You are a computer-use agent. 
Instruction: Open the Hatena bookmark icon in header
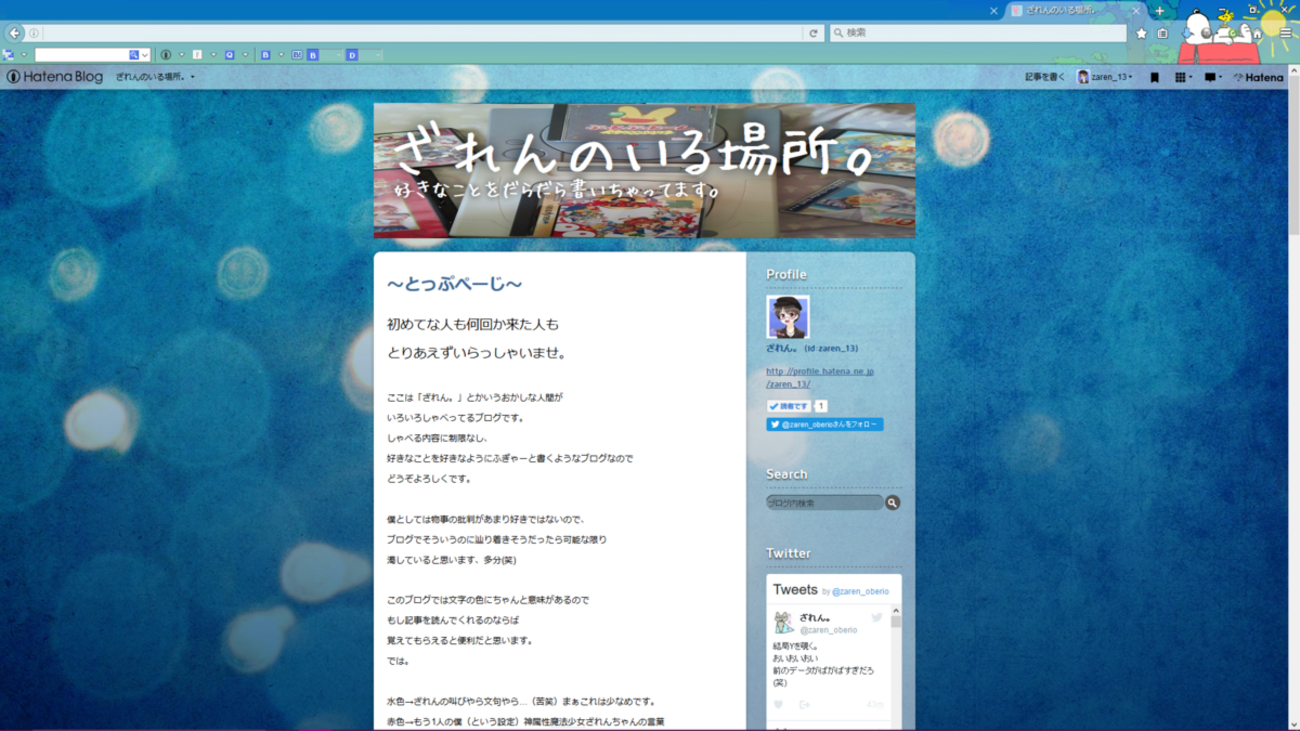(x=1154, y=77)
